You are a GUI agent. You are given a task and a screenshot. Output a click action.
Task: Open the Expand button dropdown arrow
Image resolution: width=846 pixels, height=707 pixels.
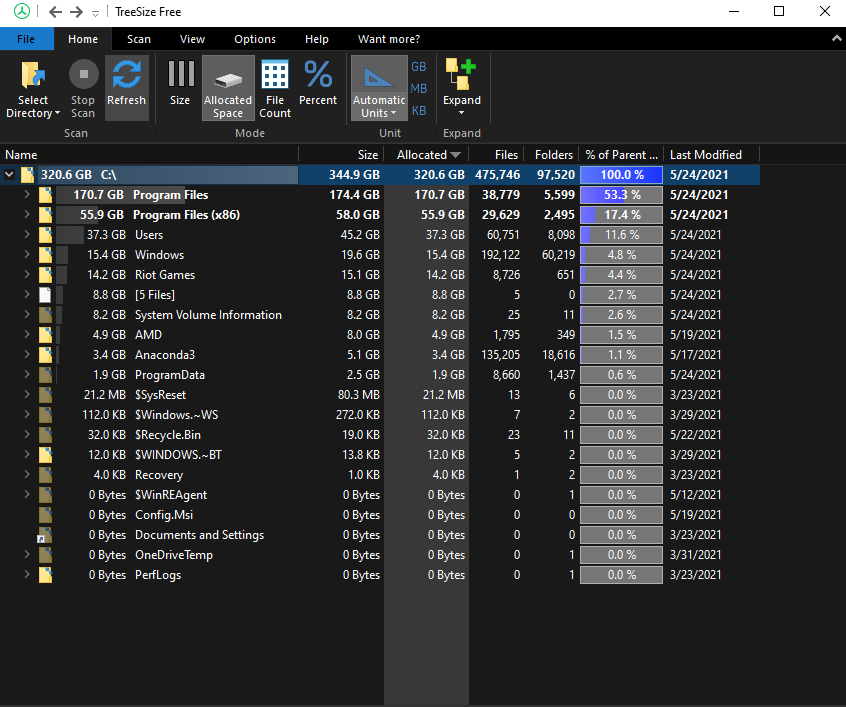pyautogui.click(x=461, y=113)
